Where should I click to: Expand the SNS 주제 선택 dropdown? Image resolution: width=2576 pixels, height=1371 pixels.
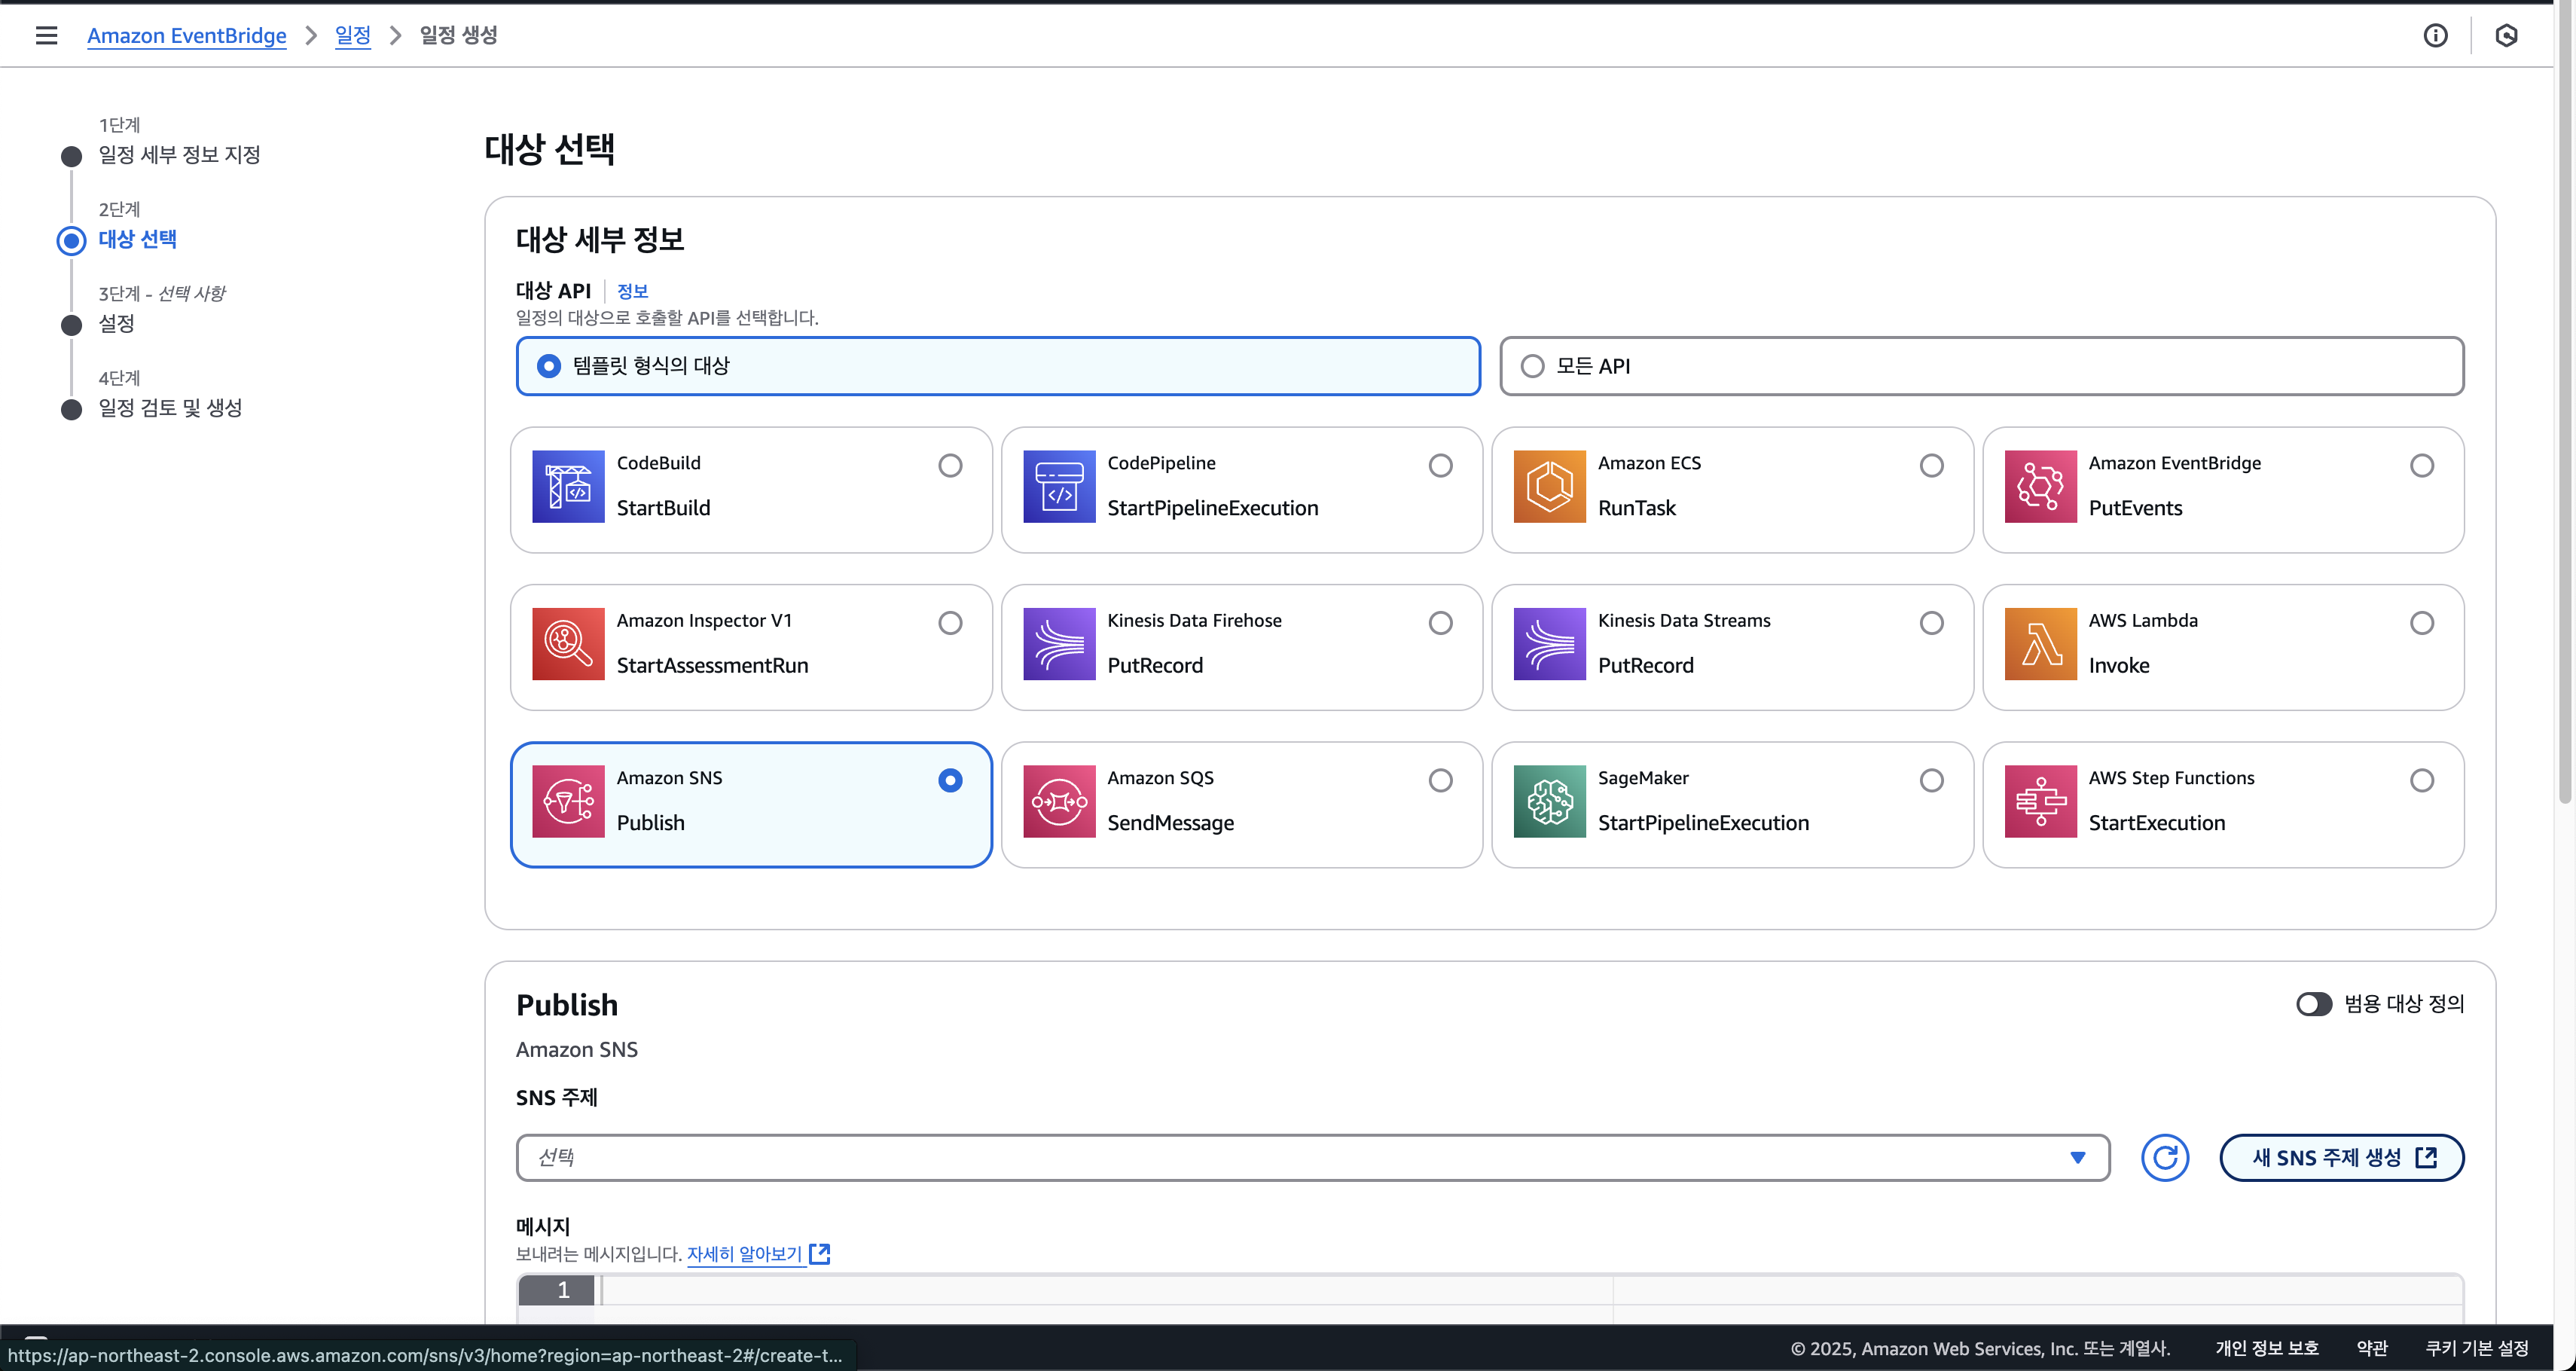[1312, 1157]
